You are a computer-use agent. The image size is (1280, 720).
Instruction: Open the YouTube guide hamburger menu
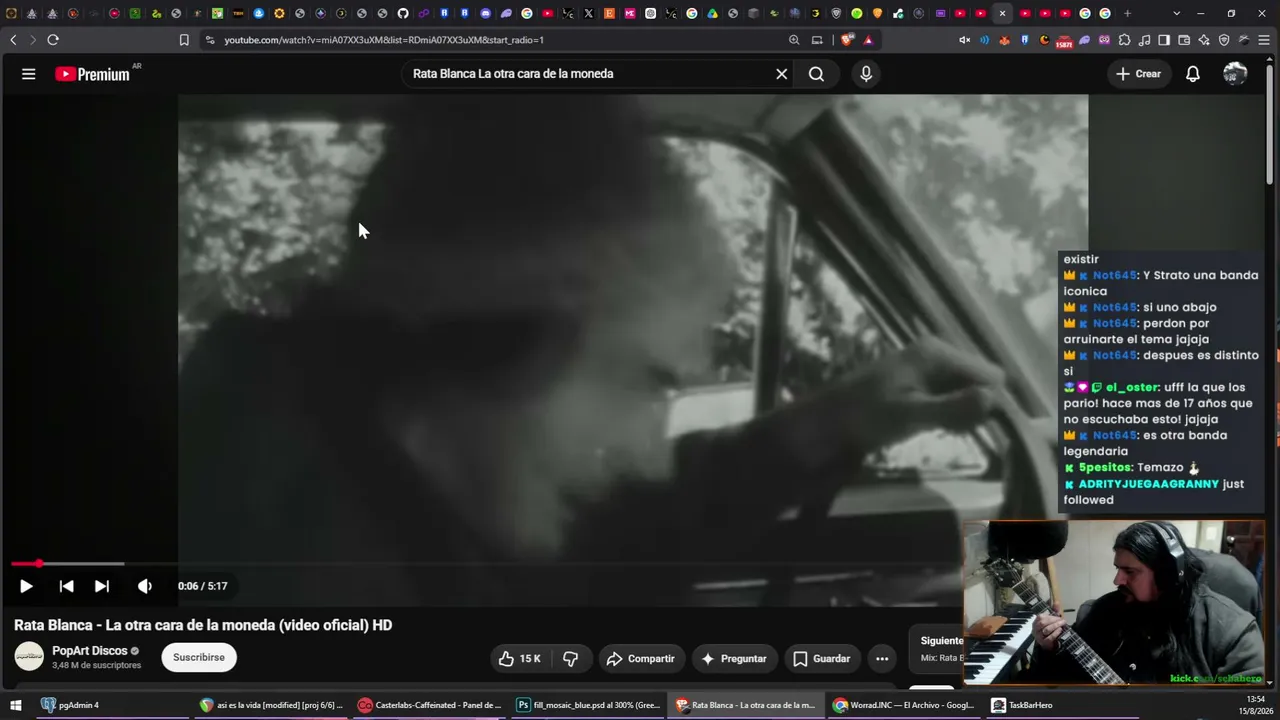pos(29,74)
